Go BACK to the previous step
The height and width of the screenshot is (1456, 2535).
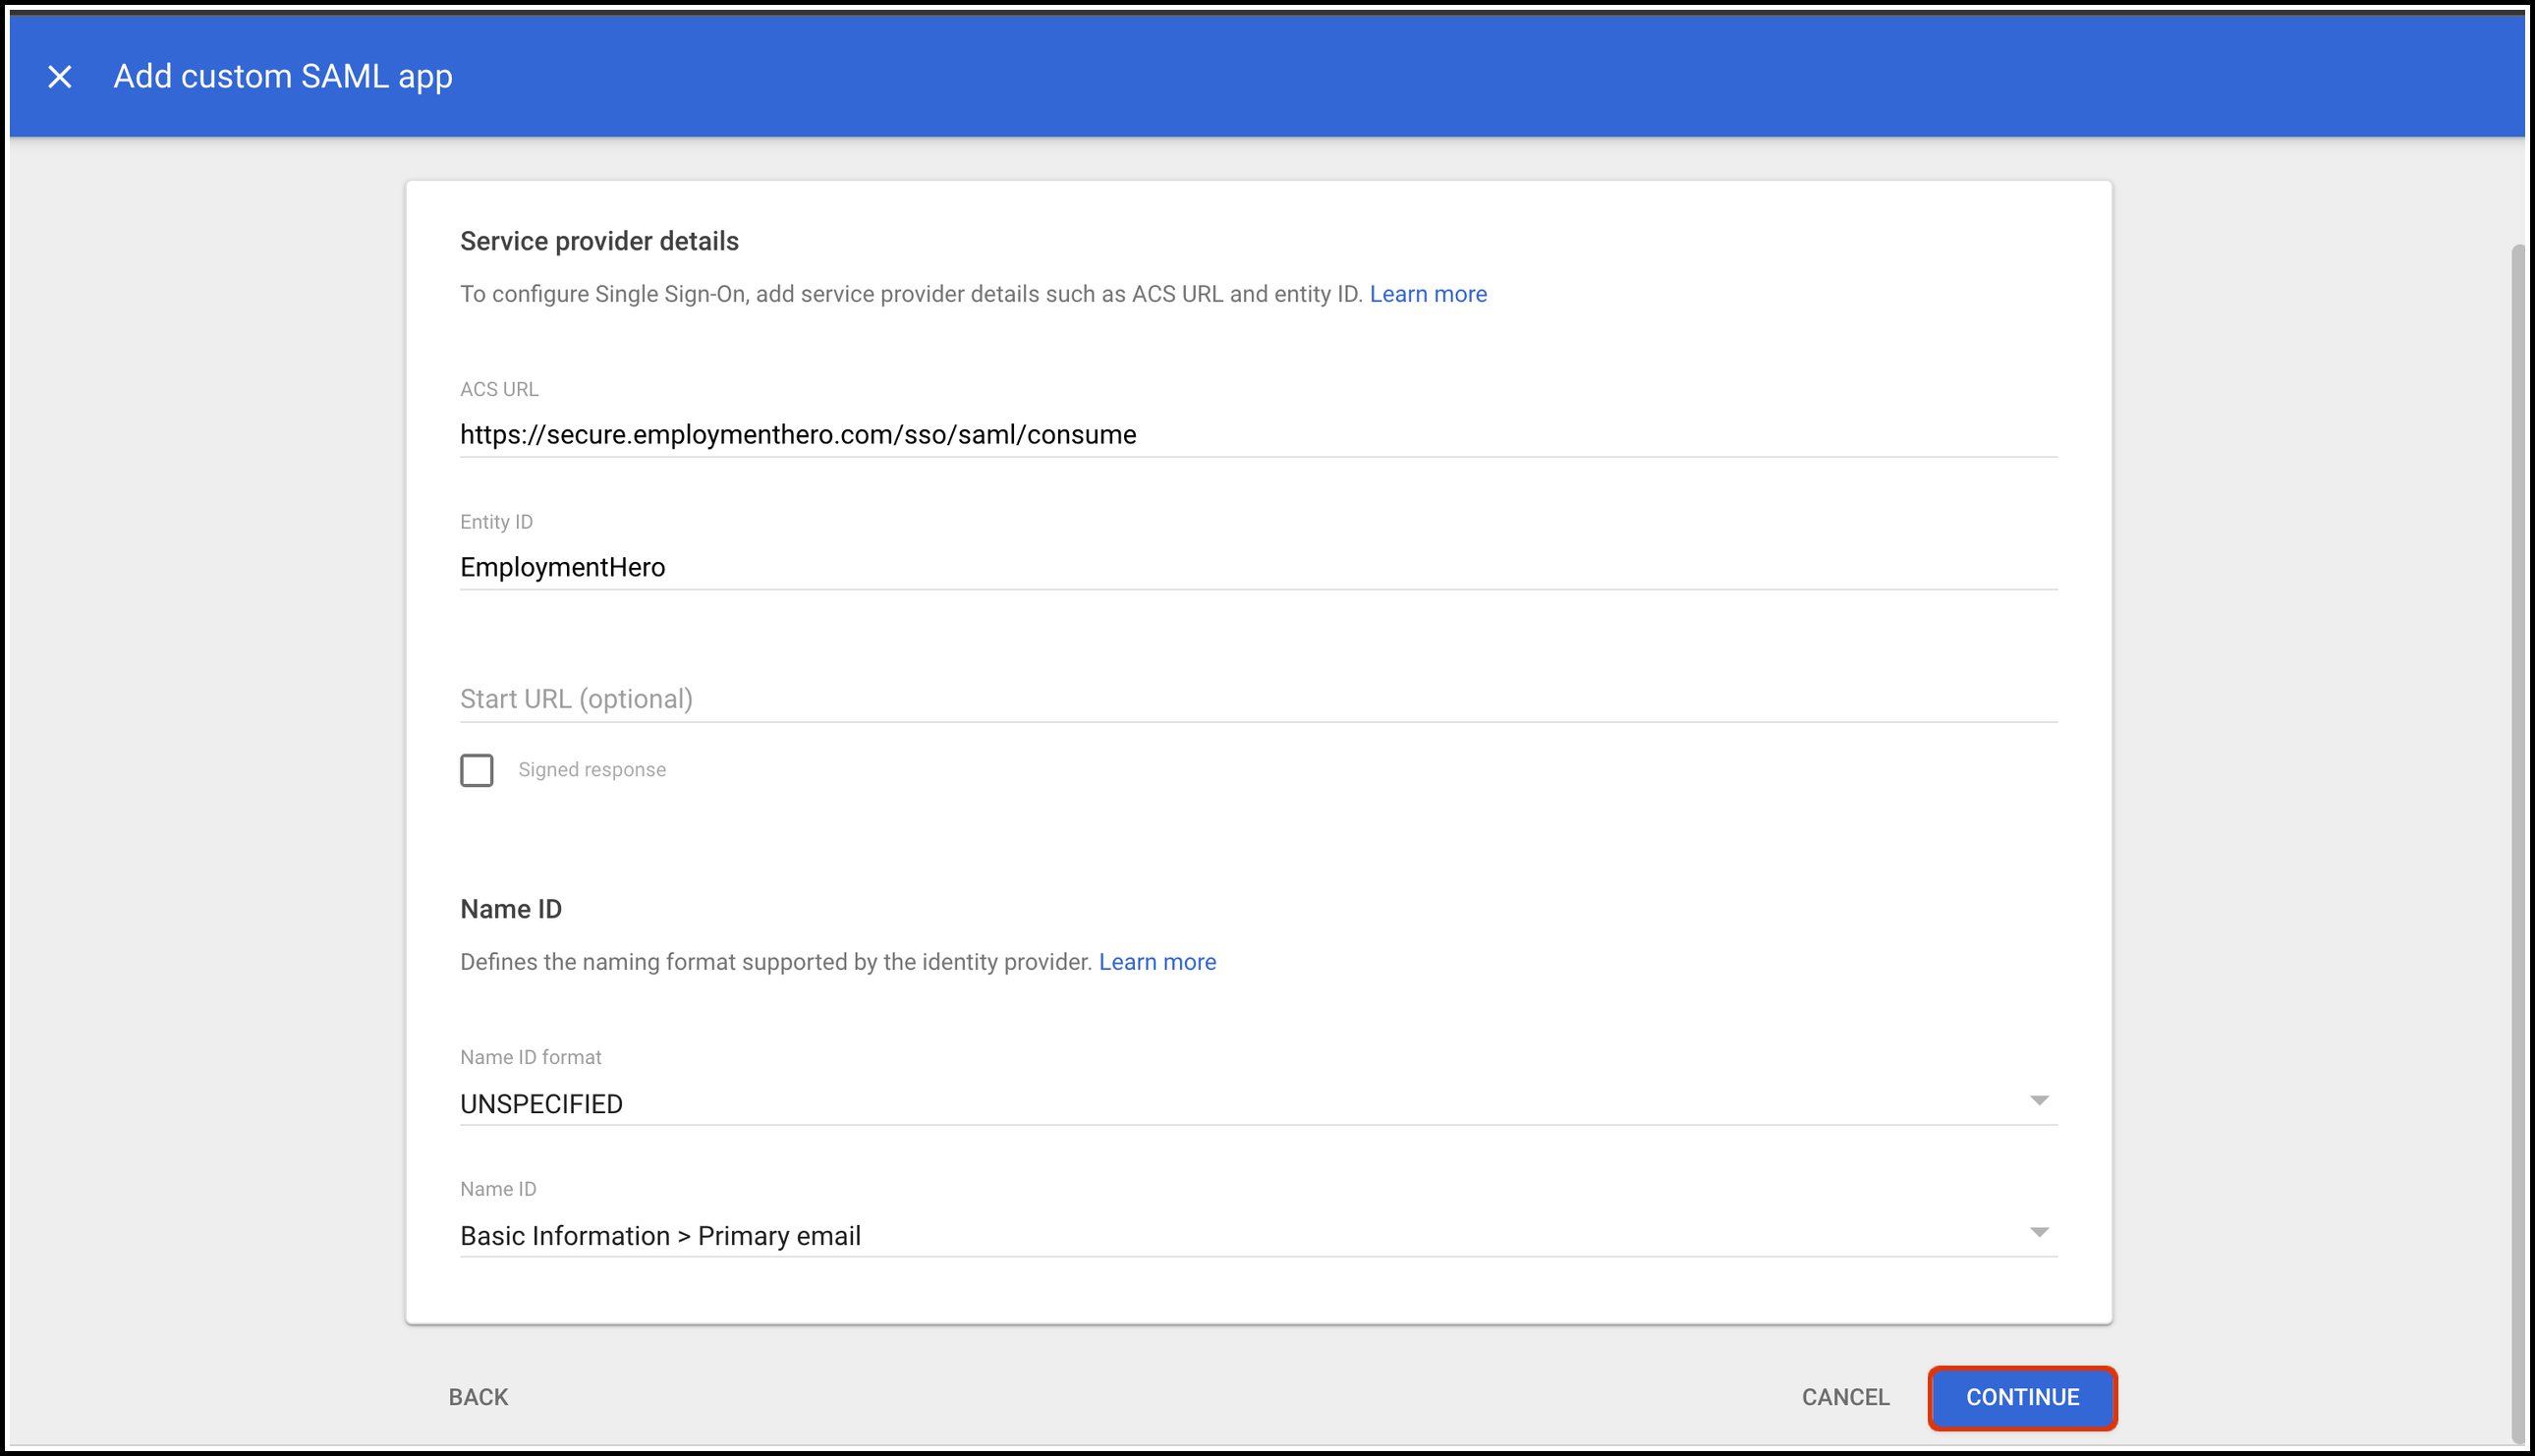click(x=478, y=1397)
